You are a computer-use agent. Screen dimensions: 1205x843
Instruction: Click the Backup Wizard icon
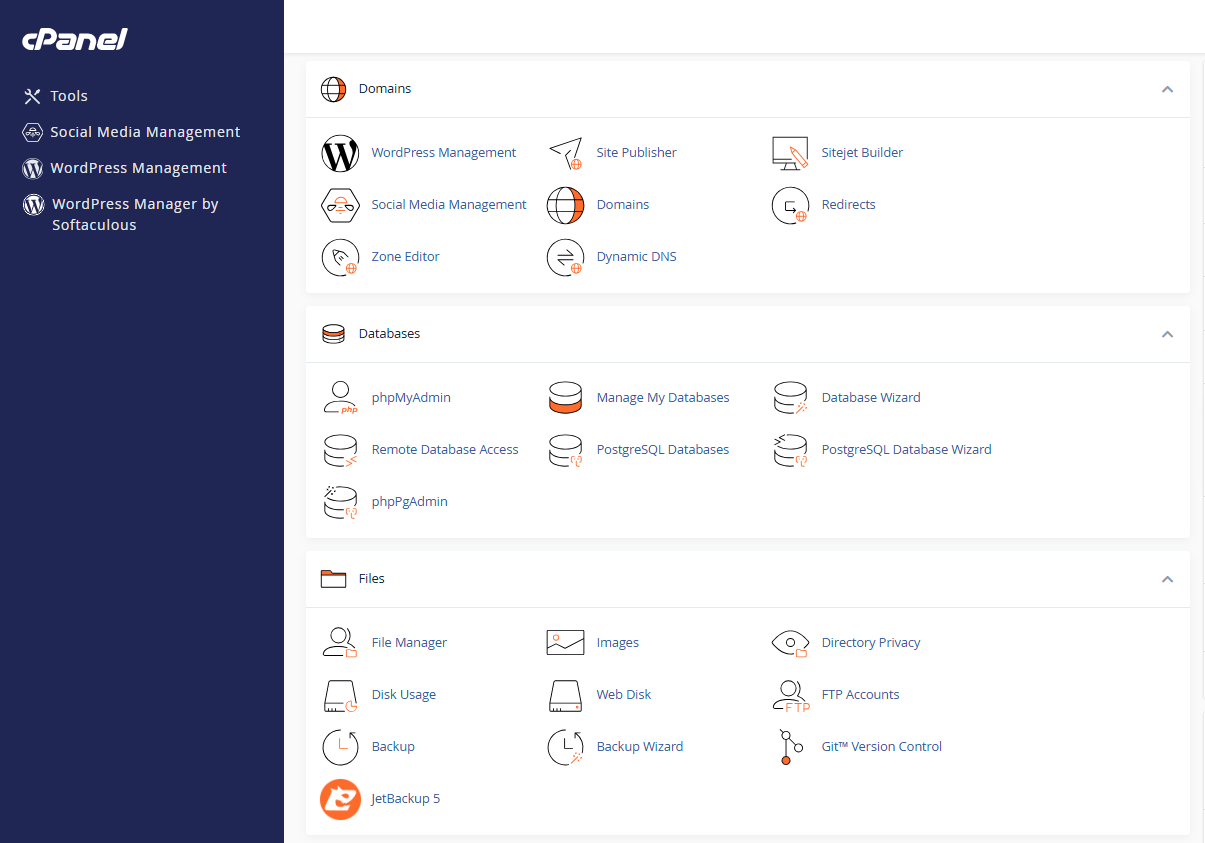565,747
